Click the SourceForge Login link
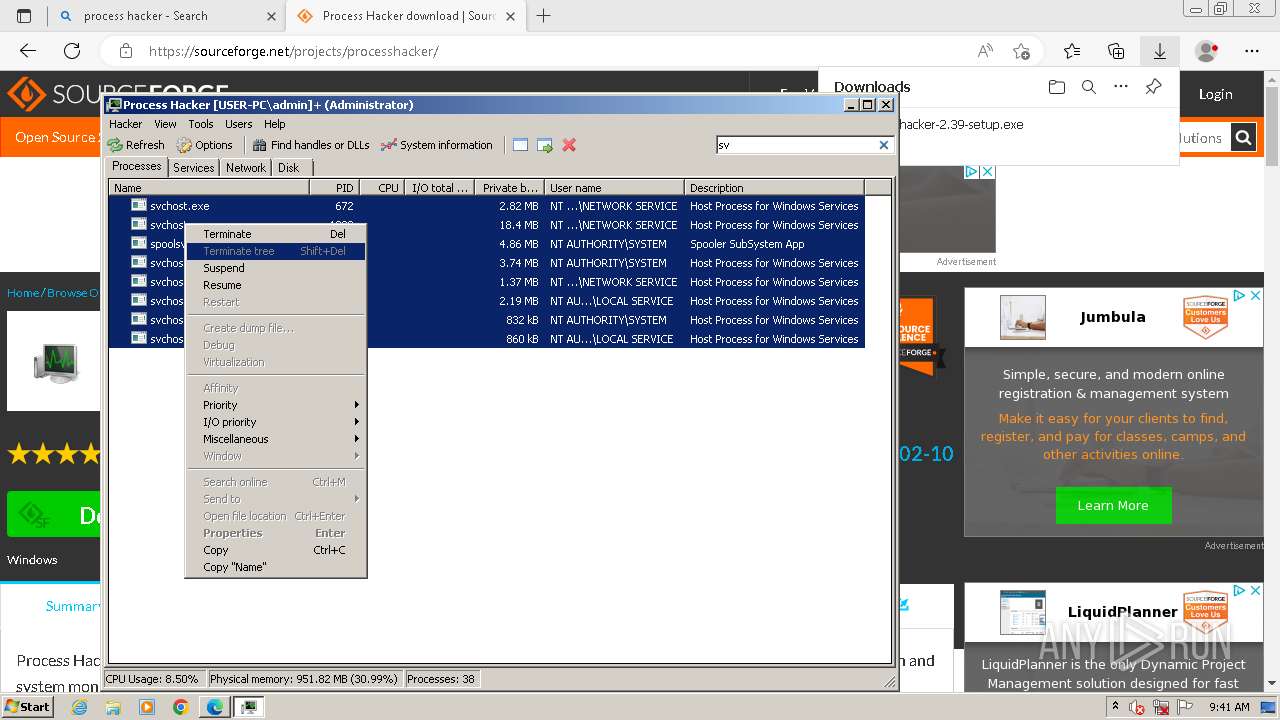This screenshot has height=720, width=1280. pos(1215,94)
